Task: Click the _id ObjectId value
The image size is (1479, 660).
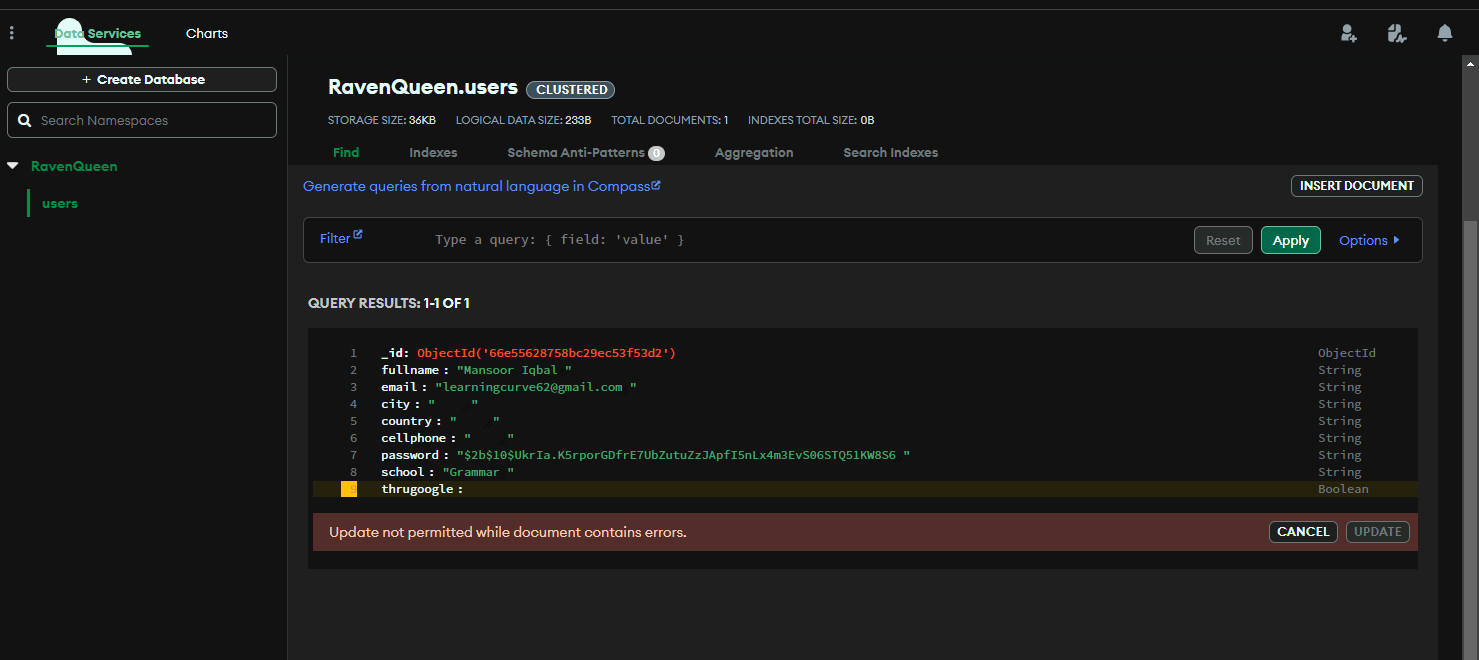Action: (547, 353)
